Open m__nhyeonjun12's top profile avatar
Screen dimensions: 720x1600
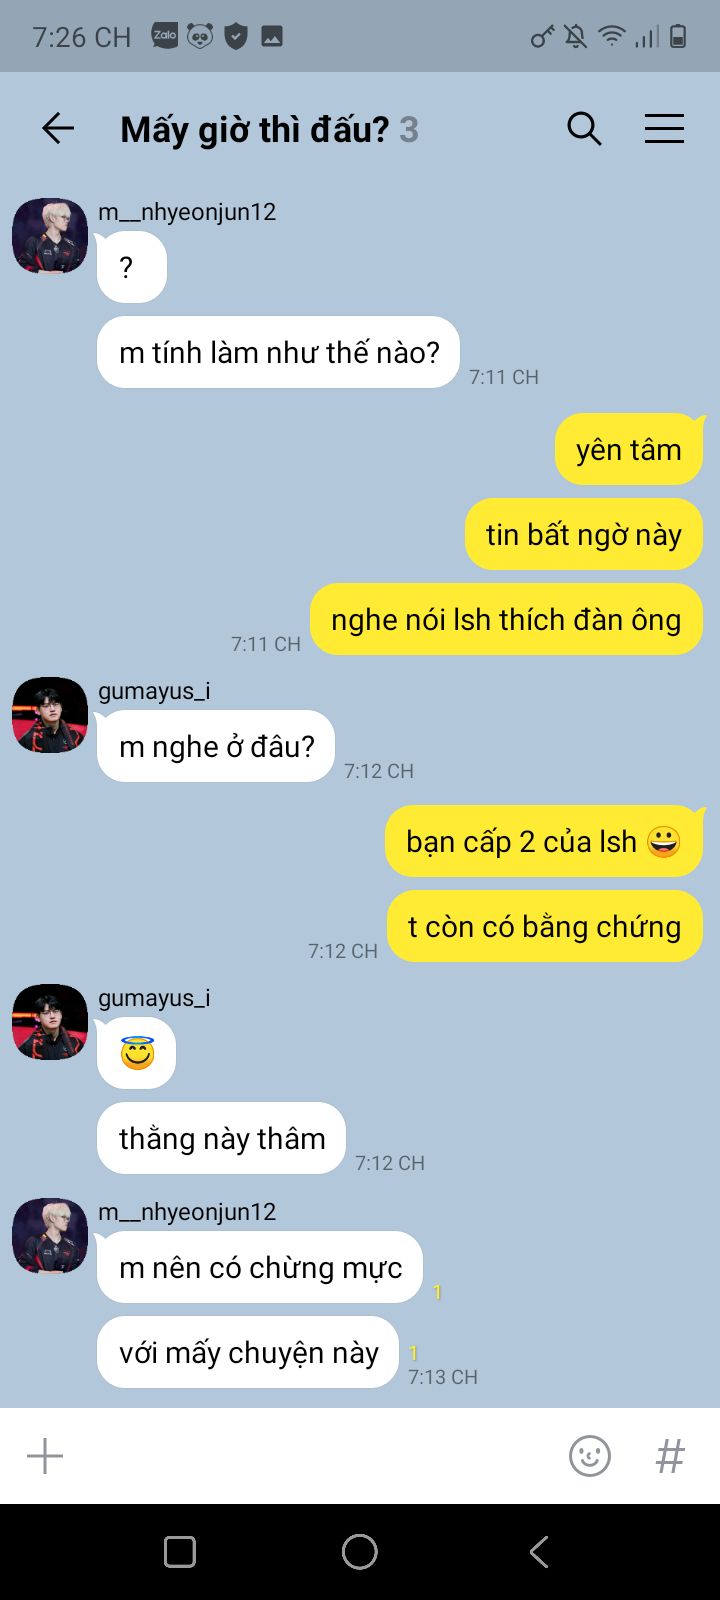50,236
